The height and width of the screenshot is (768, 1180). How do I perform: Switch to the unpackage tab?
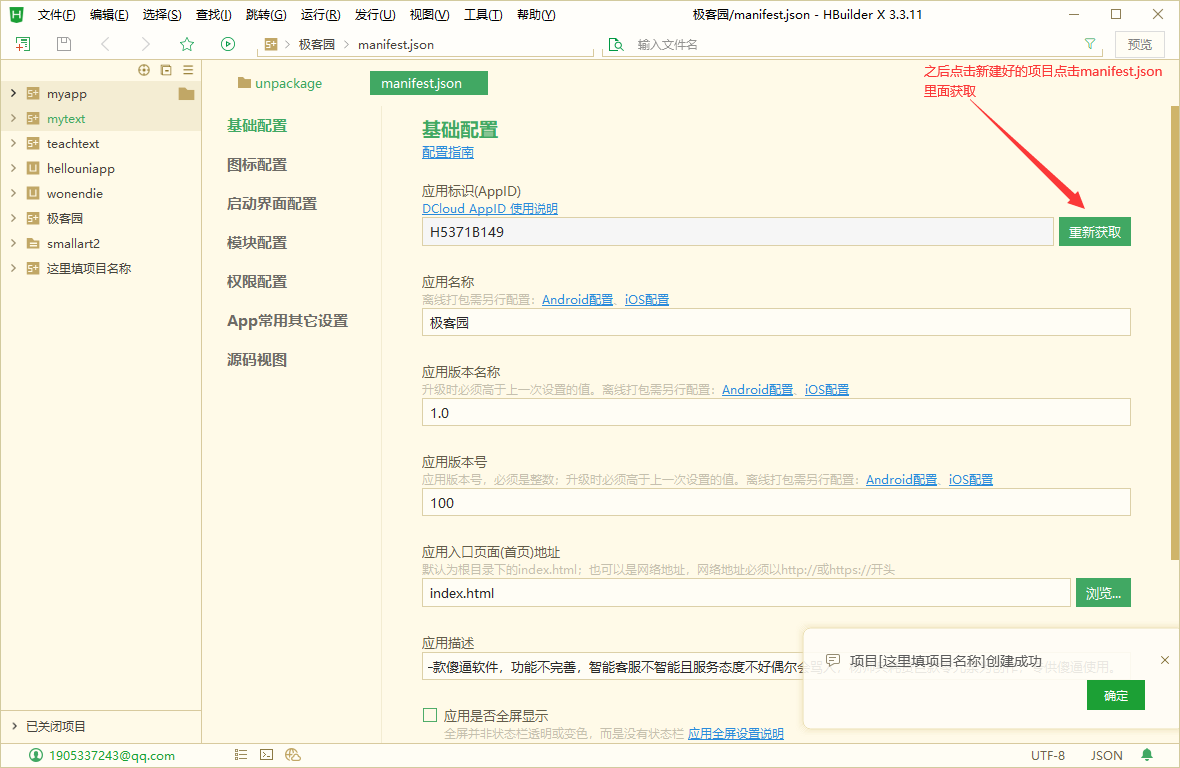point(280,83)
